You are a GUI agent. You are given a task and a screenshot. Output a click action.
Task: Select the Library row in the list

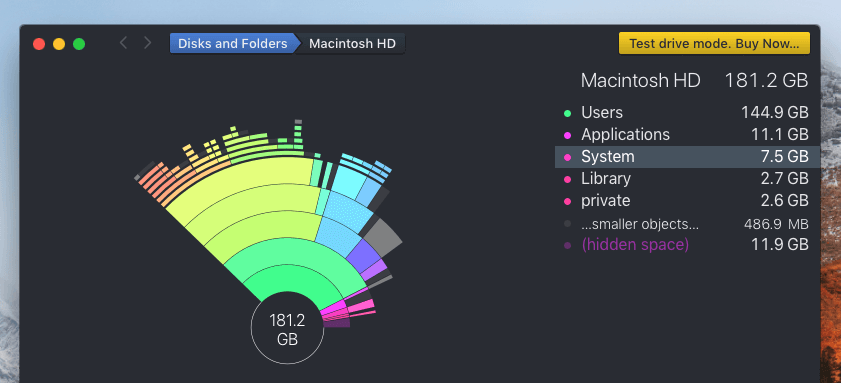coord(687,179)
